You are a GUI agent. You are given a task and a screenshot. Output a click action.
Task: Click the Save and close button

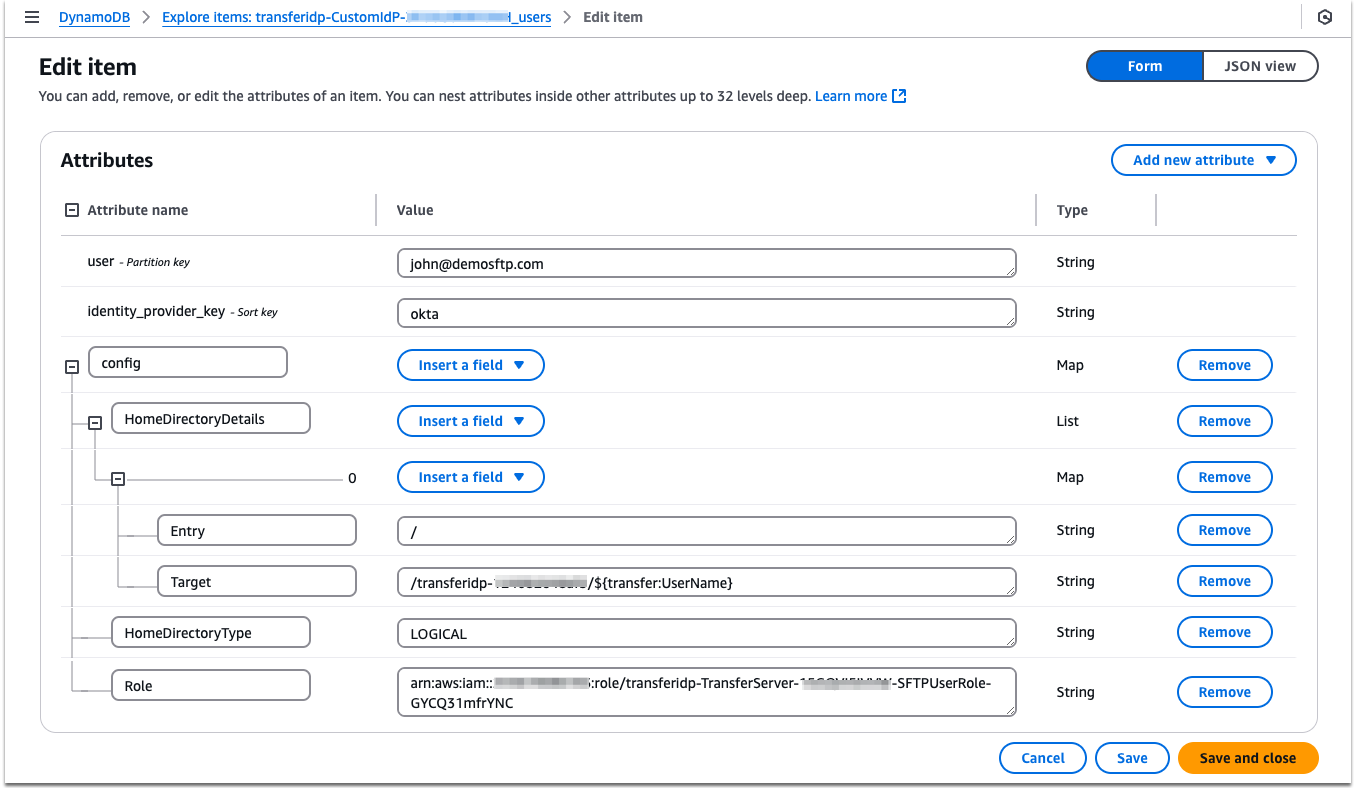click(x=1247, y=757)
